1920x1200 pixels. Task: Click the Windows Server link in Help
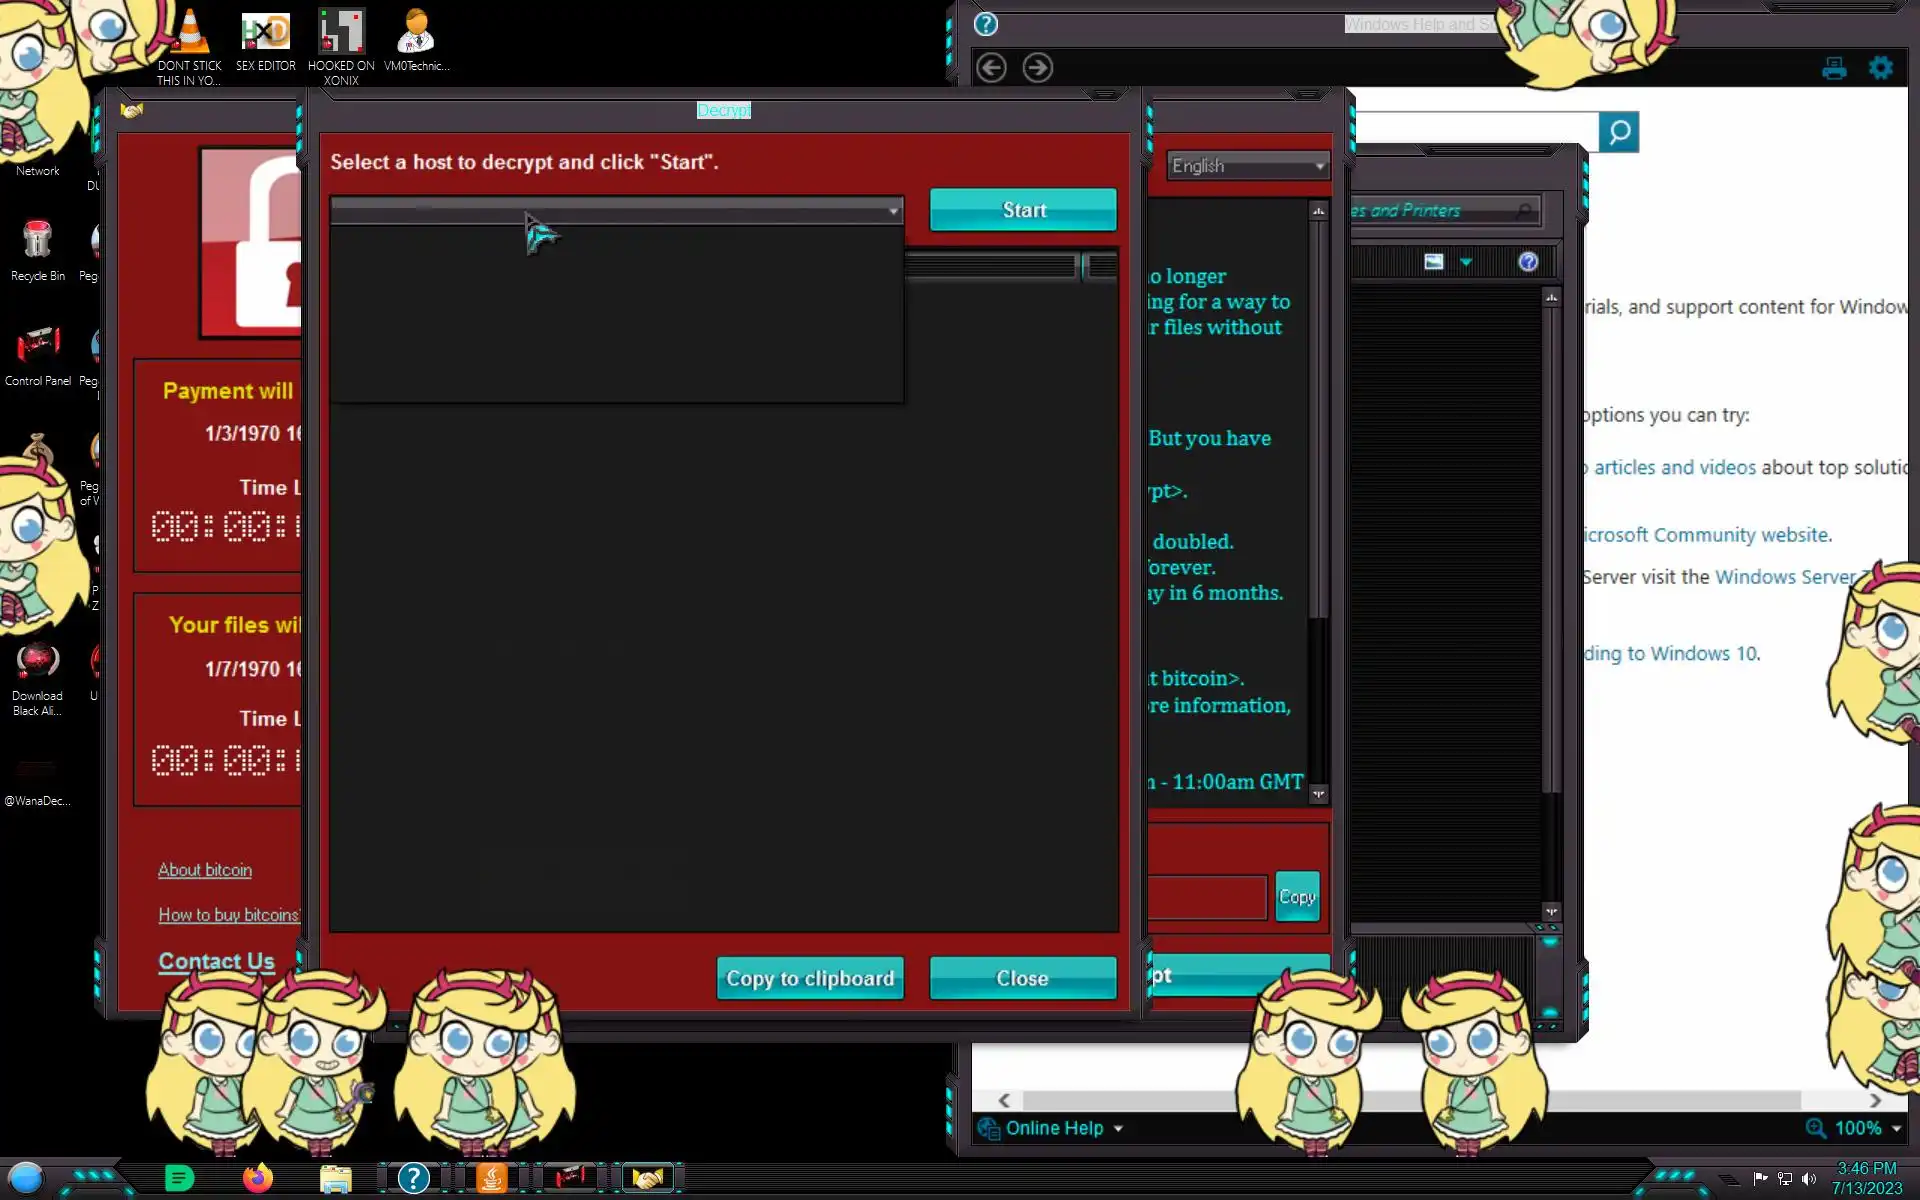coord(1785,577)
